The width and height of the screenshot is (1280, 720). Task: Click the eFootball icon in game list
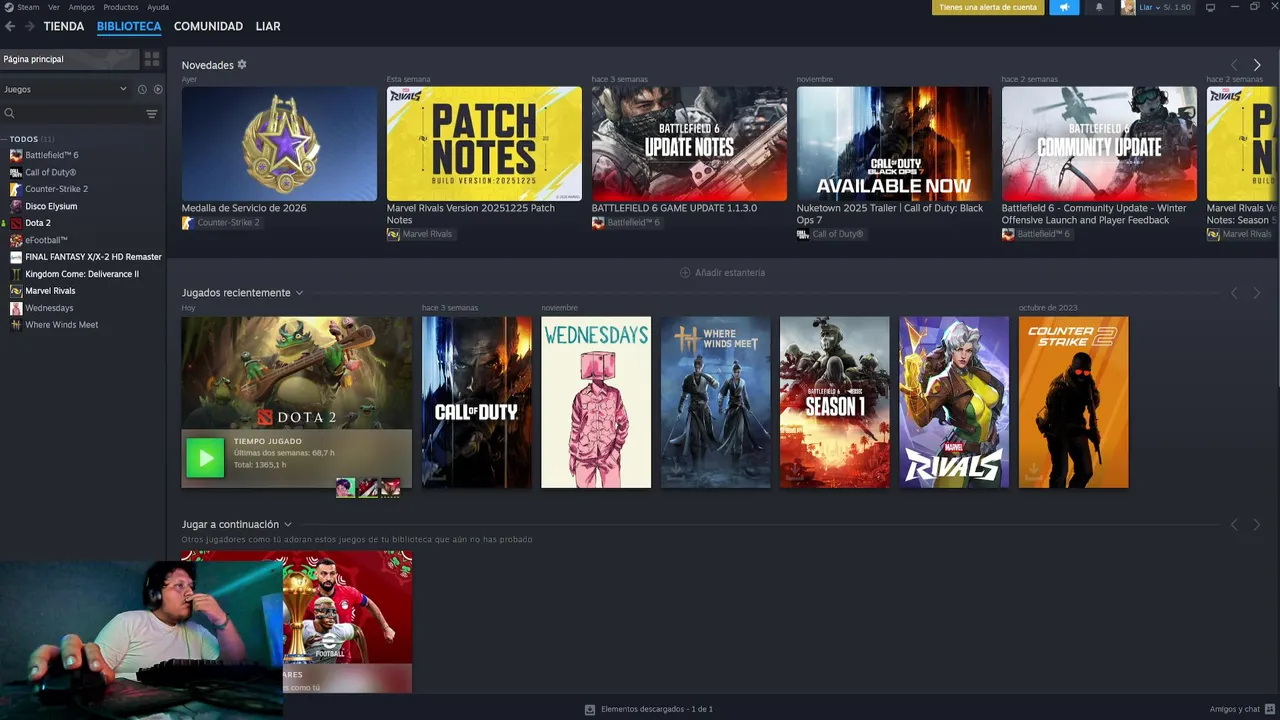tap(16, 240)
